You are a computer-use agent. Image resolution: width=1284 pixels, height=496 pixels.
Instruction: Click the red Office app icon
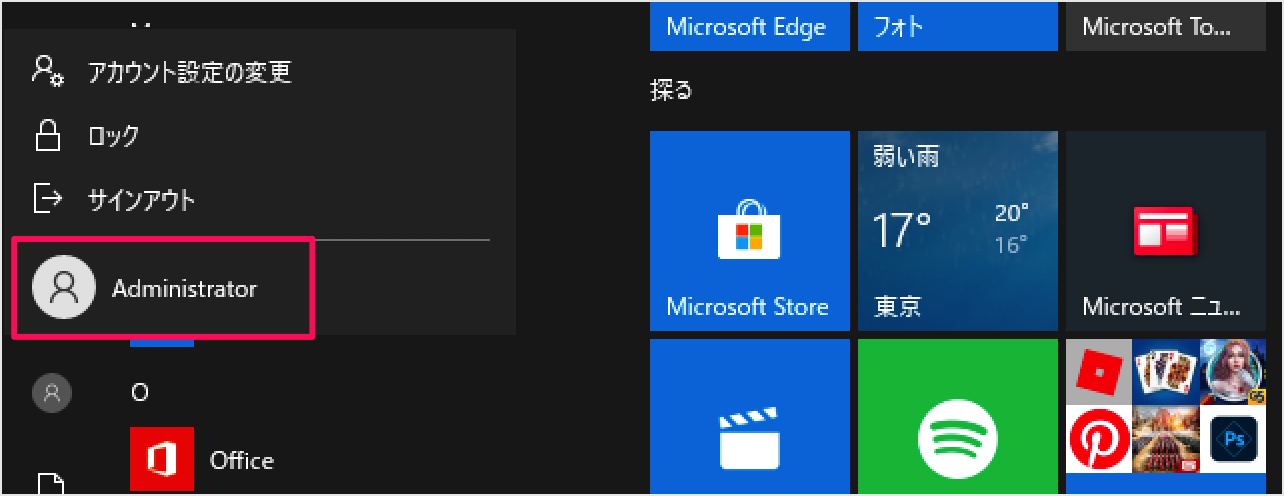[161, 460]
